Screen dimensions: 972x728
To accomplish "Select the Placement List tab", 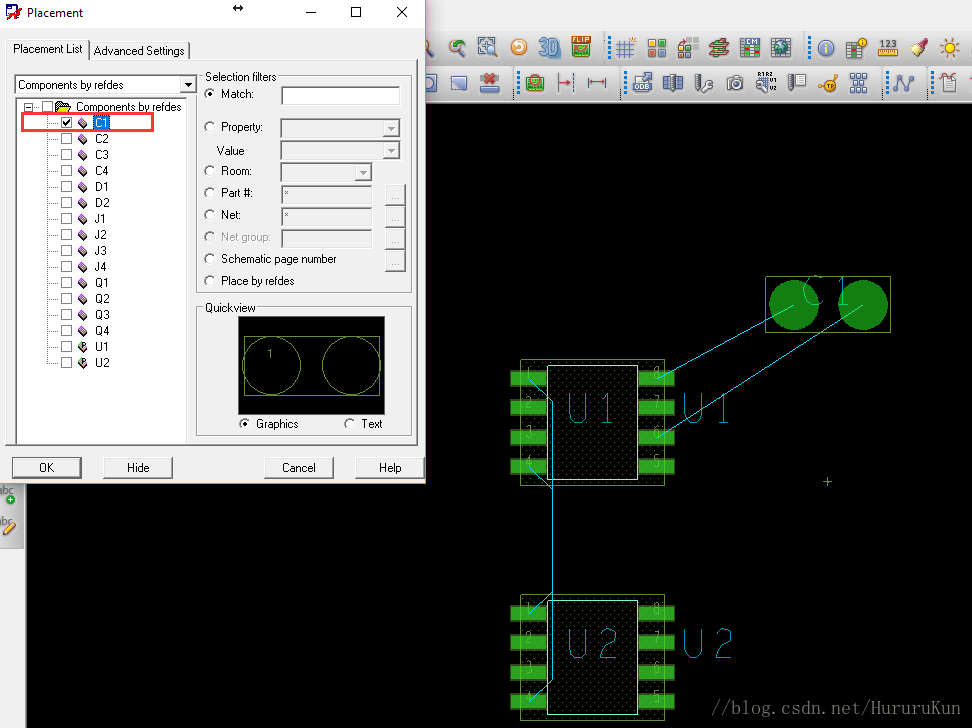I will 47,49.
